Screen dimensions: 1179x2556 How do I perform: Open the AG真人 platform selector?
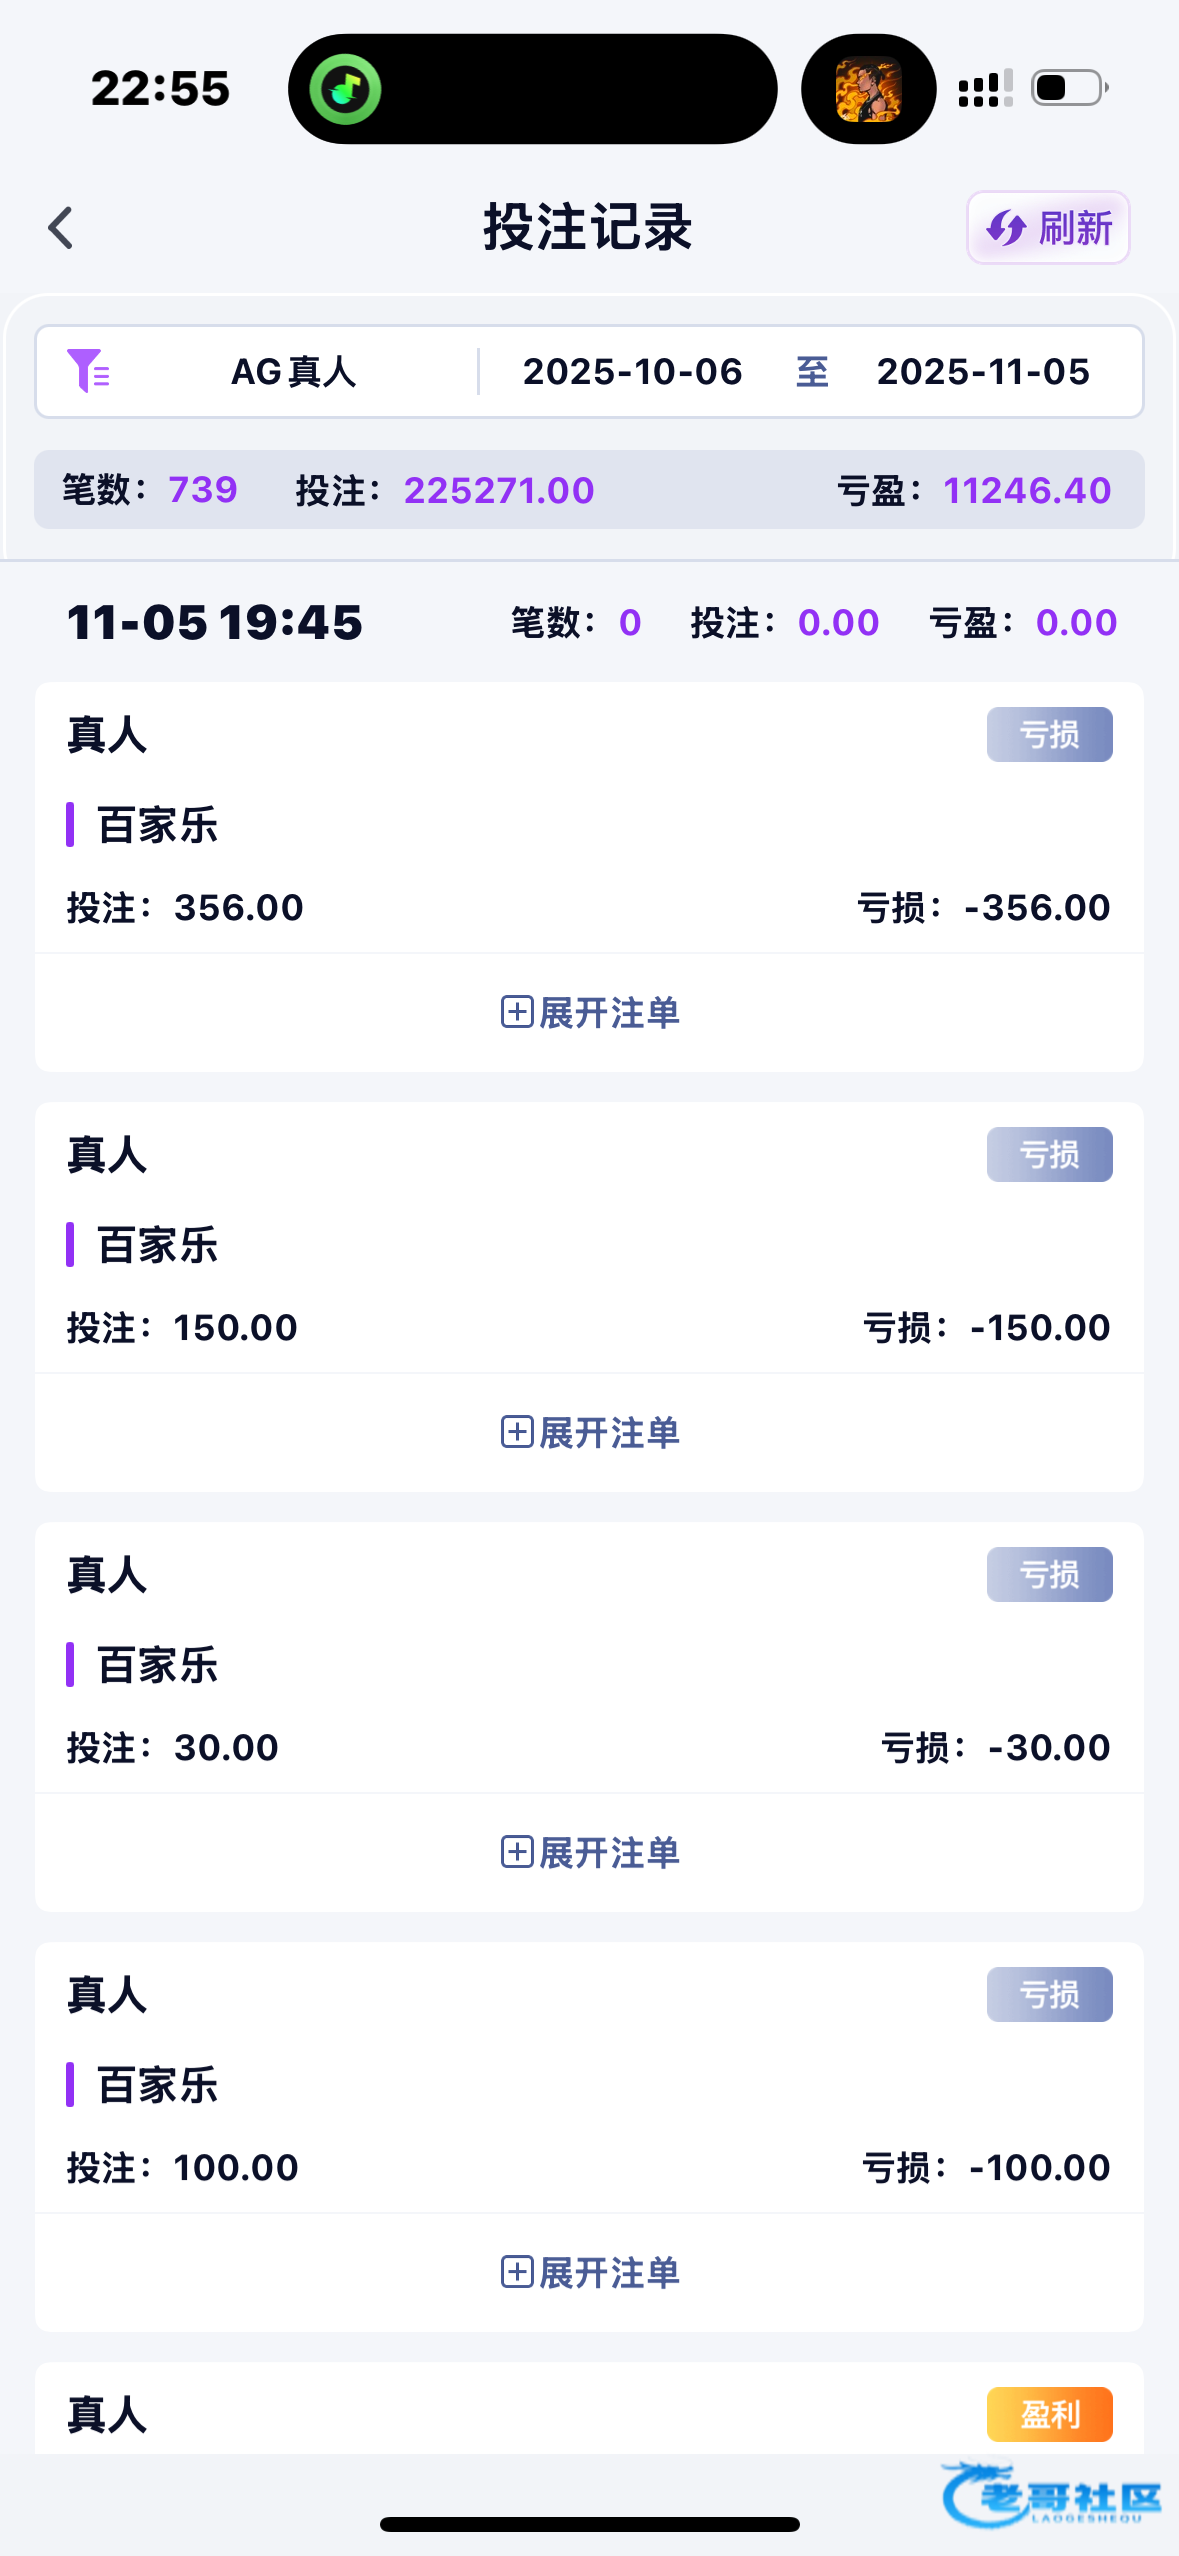[x=293, y=372]
